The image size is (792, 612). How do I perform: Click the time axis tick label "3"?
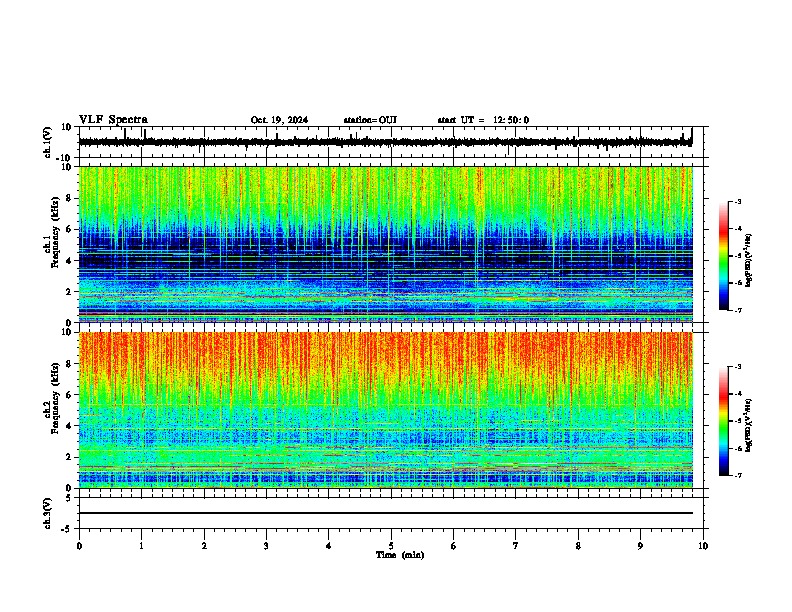266,546
